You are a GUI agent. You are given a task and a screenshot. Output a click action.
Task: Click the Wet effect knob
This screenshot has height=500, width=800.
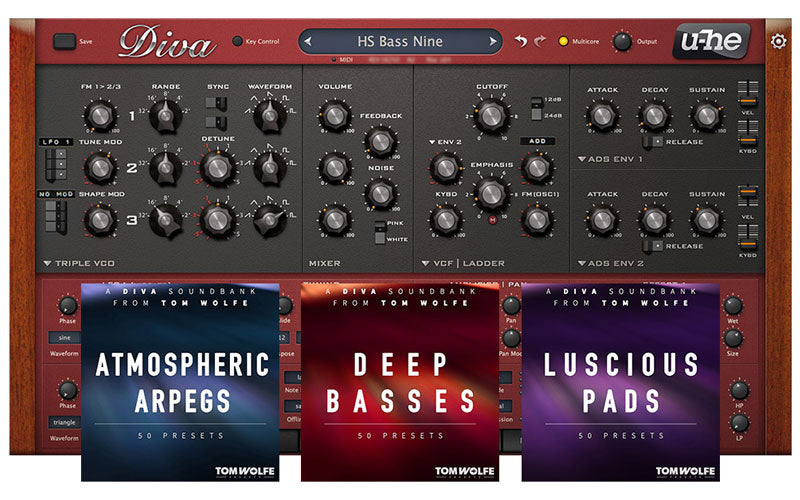[x=733, y=306]
